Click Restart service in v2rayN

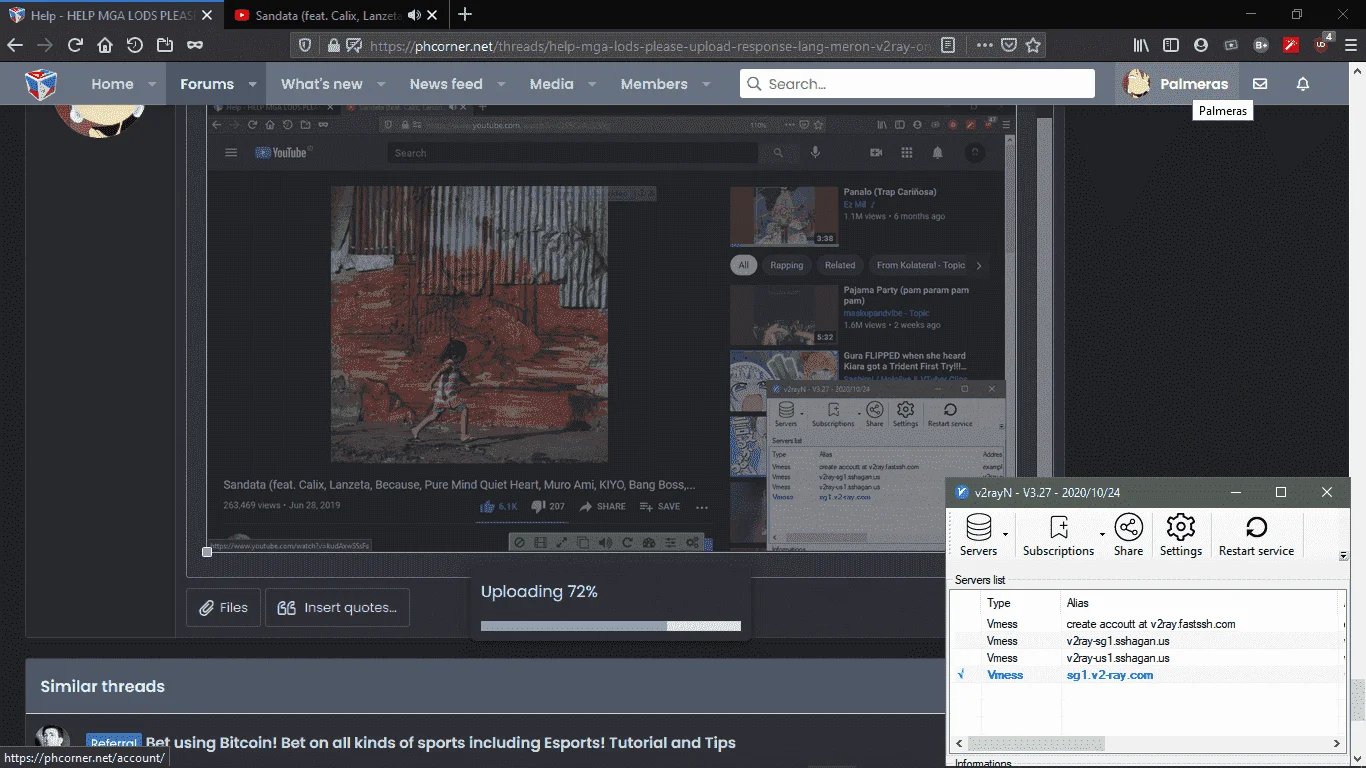coord(1256,536)
